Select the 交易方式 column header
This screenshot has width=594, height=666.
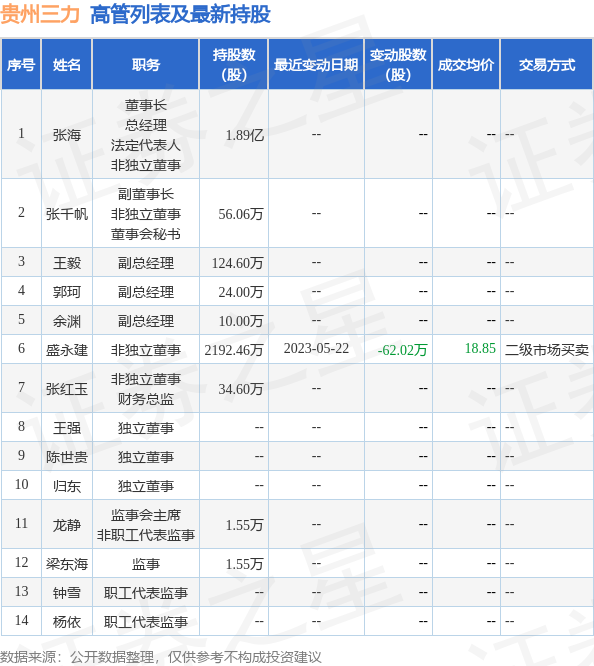547,65
